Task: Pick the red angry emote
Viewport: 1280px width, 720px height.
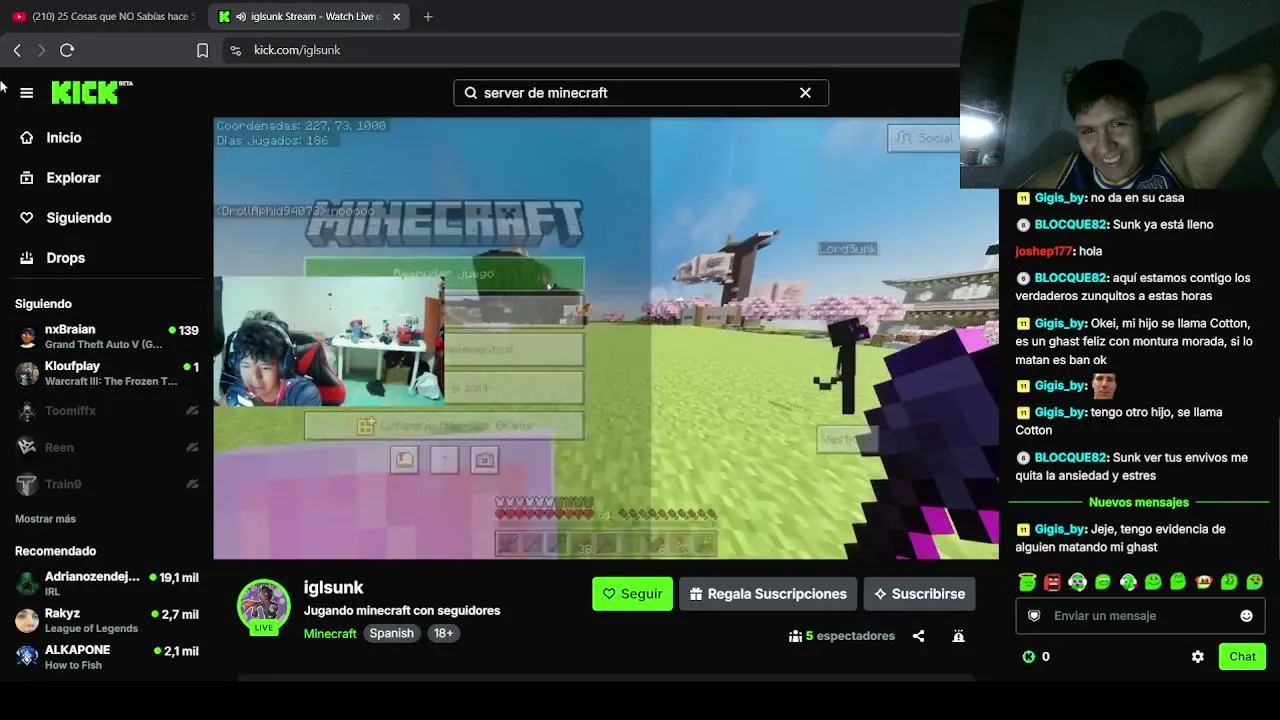Action: pos(1052,582)
